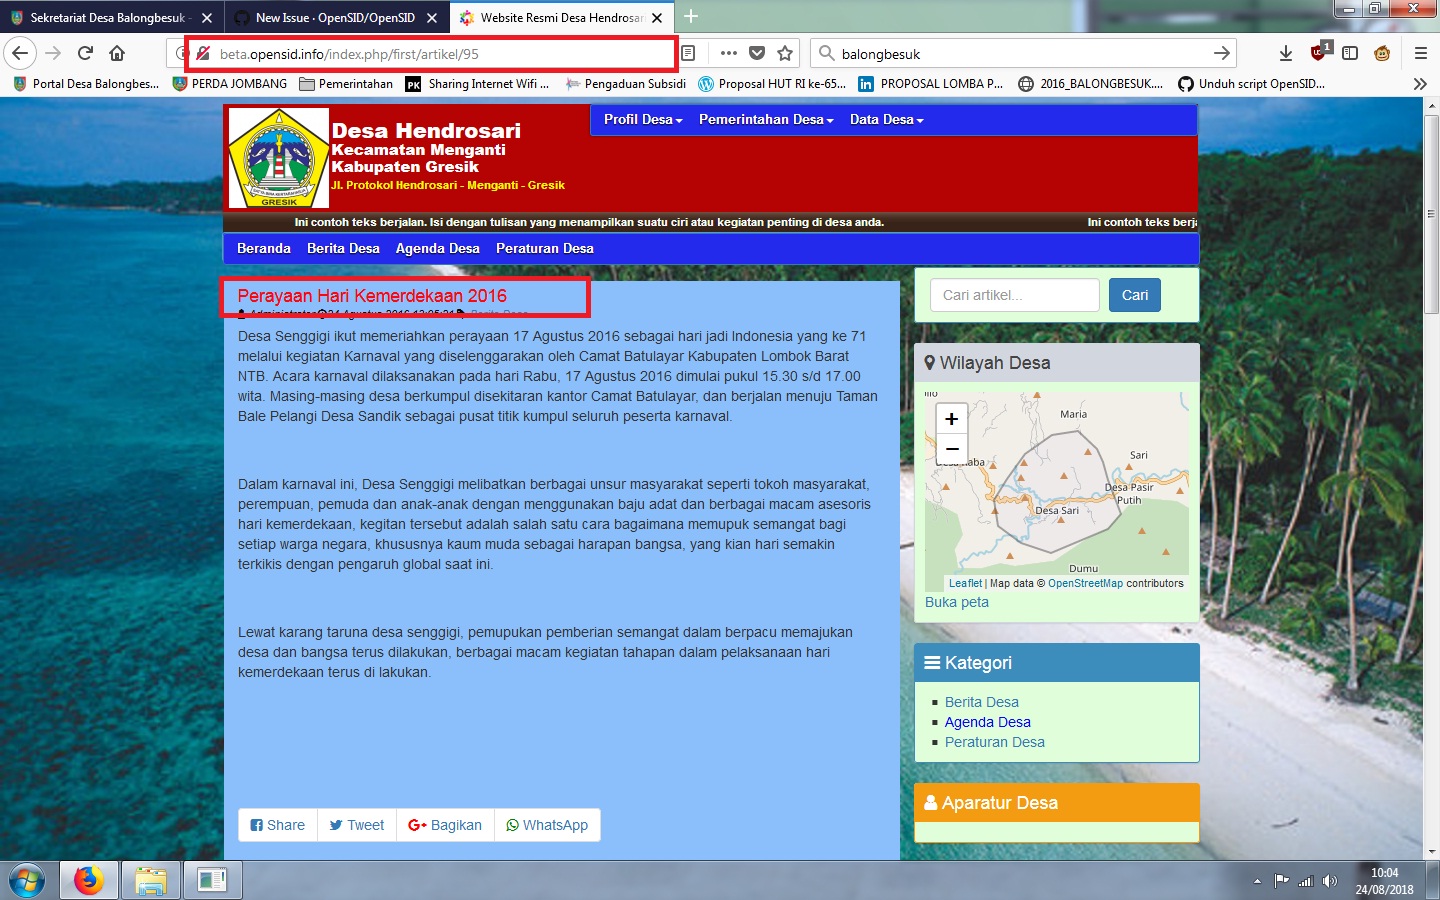This screenshot has height=900, width=1440.
Task: Click the 'Cari artikel' input field
Action: 1014,295
